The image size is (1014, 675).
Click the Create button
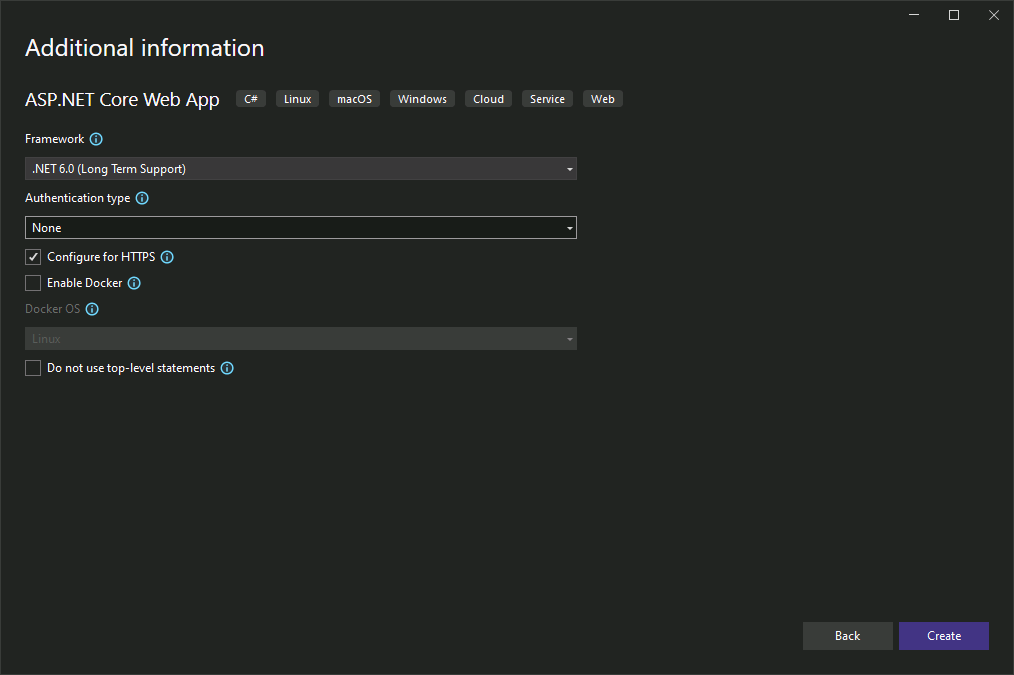(944, 636)
